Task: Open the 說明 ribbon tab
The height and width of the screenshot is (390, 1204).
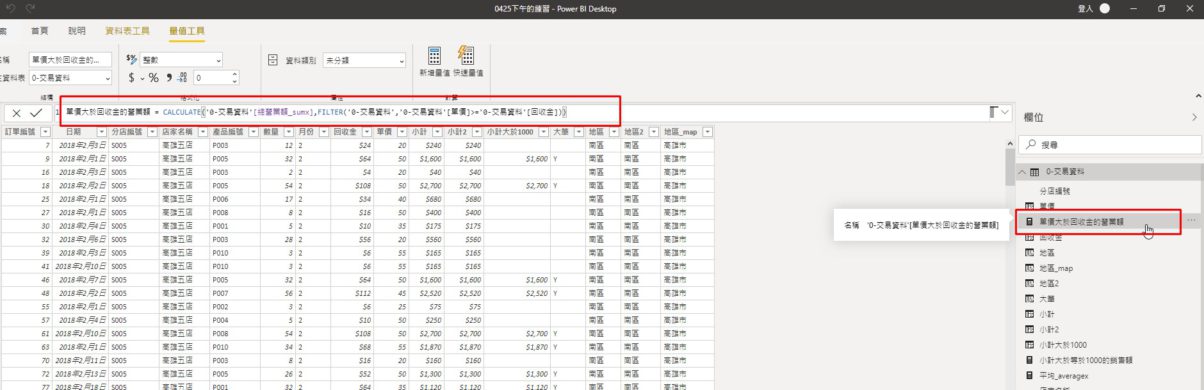Action: (x=77, y=31)
